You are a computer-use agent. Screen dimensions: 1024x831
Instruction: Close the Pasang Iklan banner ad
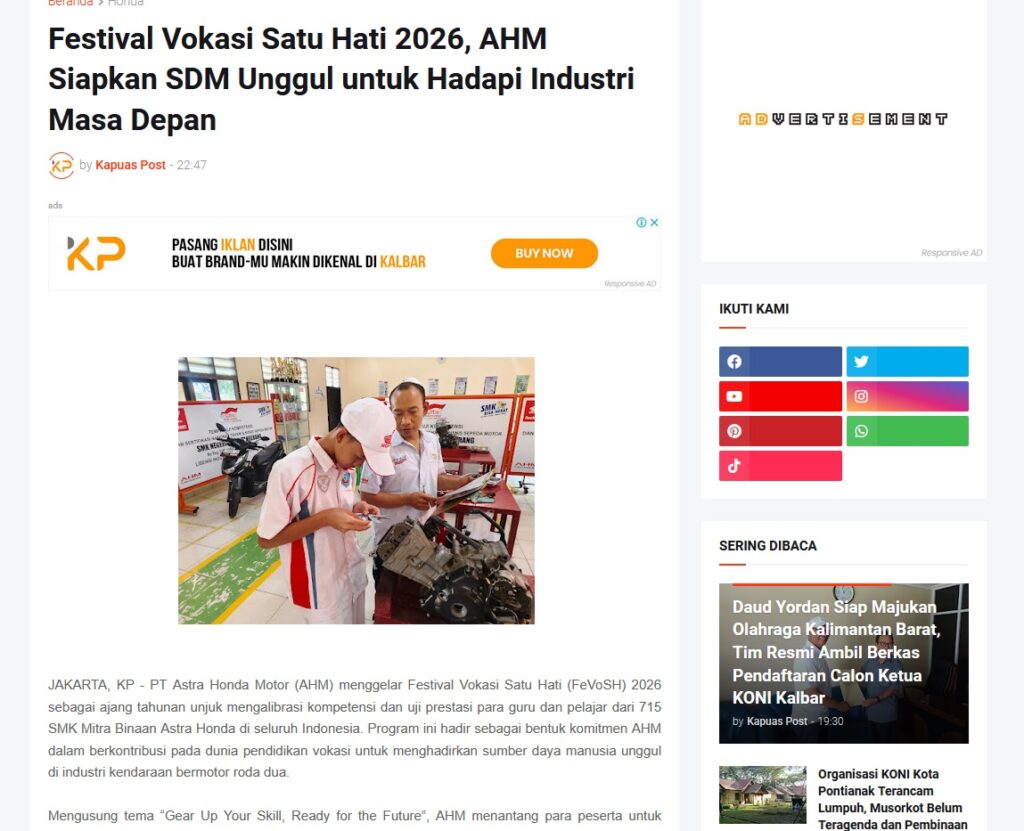pyautogui.click(x=654, y=223)
